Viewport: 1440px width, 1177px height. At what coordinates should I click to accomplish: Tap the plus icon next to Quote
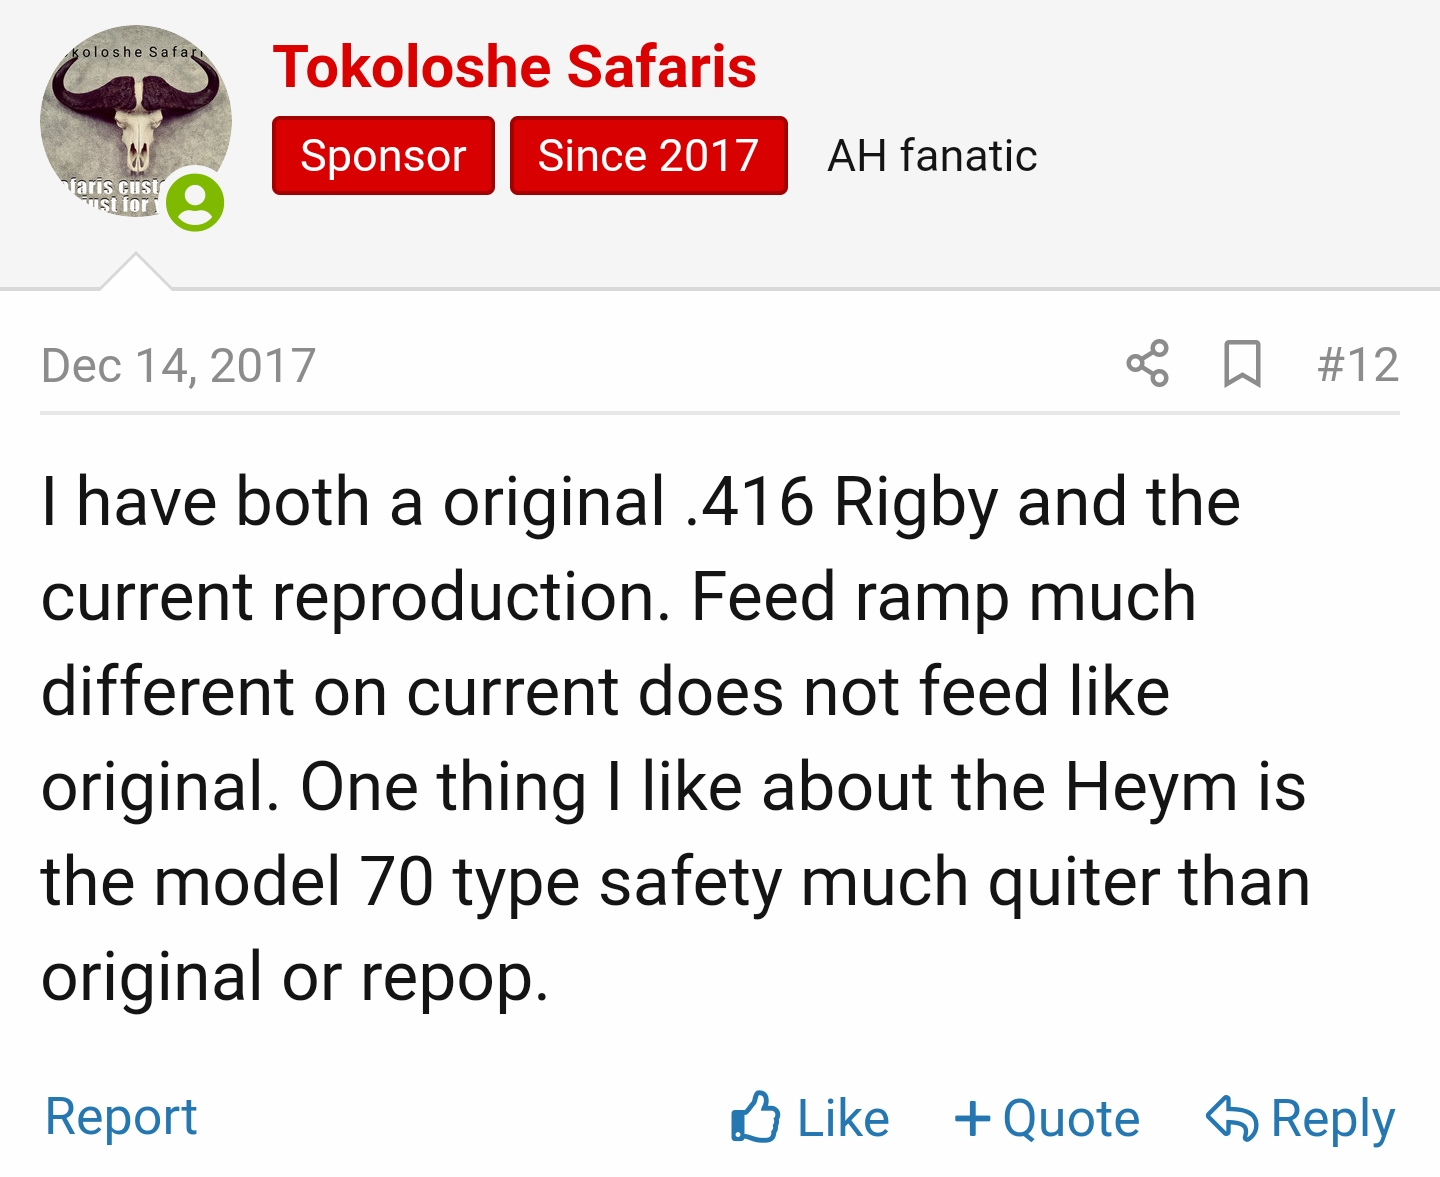972,1118
